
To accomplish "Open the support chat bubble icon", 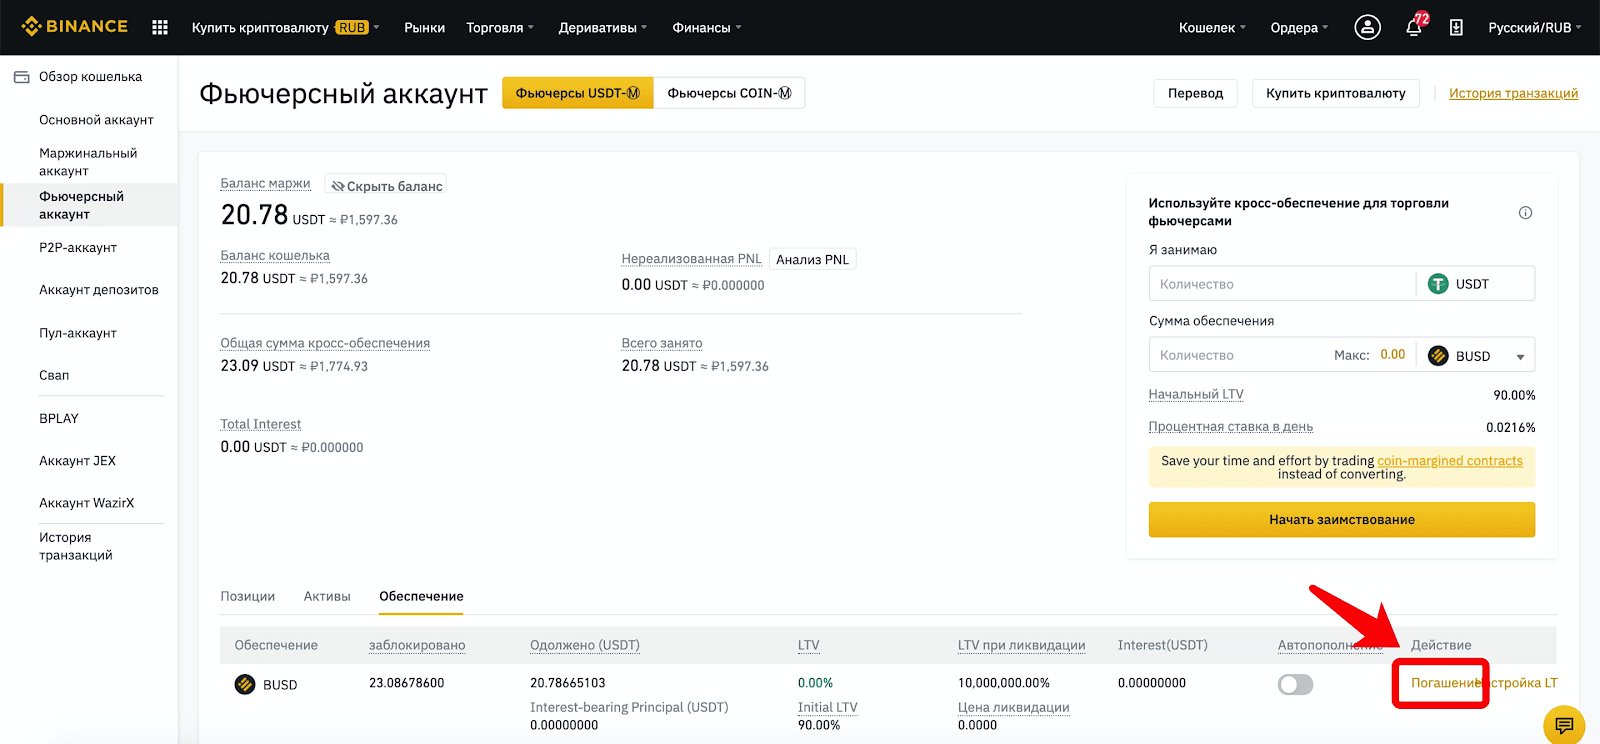I will pos(1565,725).
